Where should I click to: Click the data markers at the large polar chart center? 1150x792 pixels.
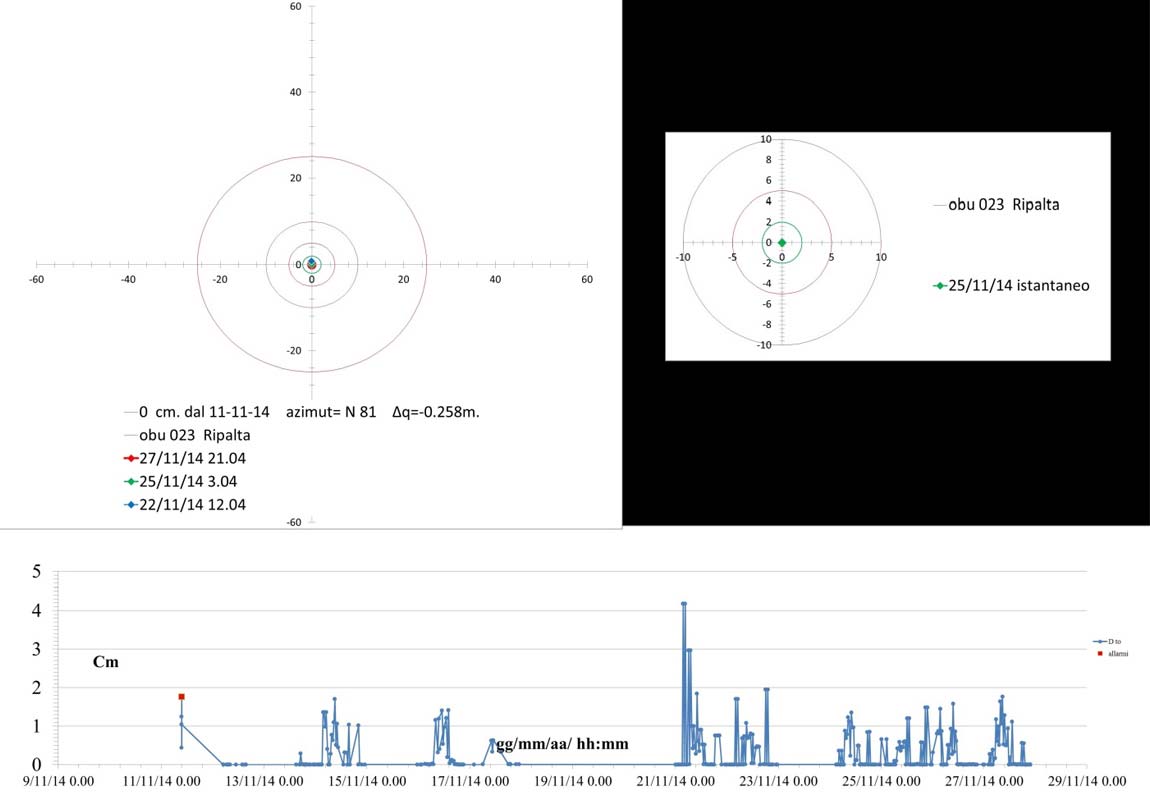(x=311, y=264)
